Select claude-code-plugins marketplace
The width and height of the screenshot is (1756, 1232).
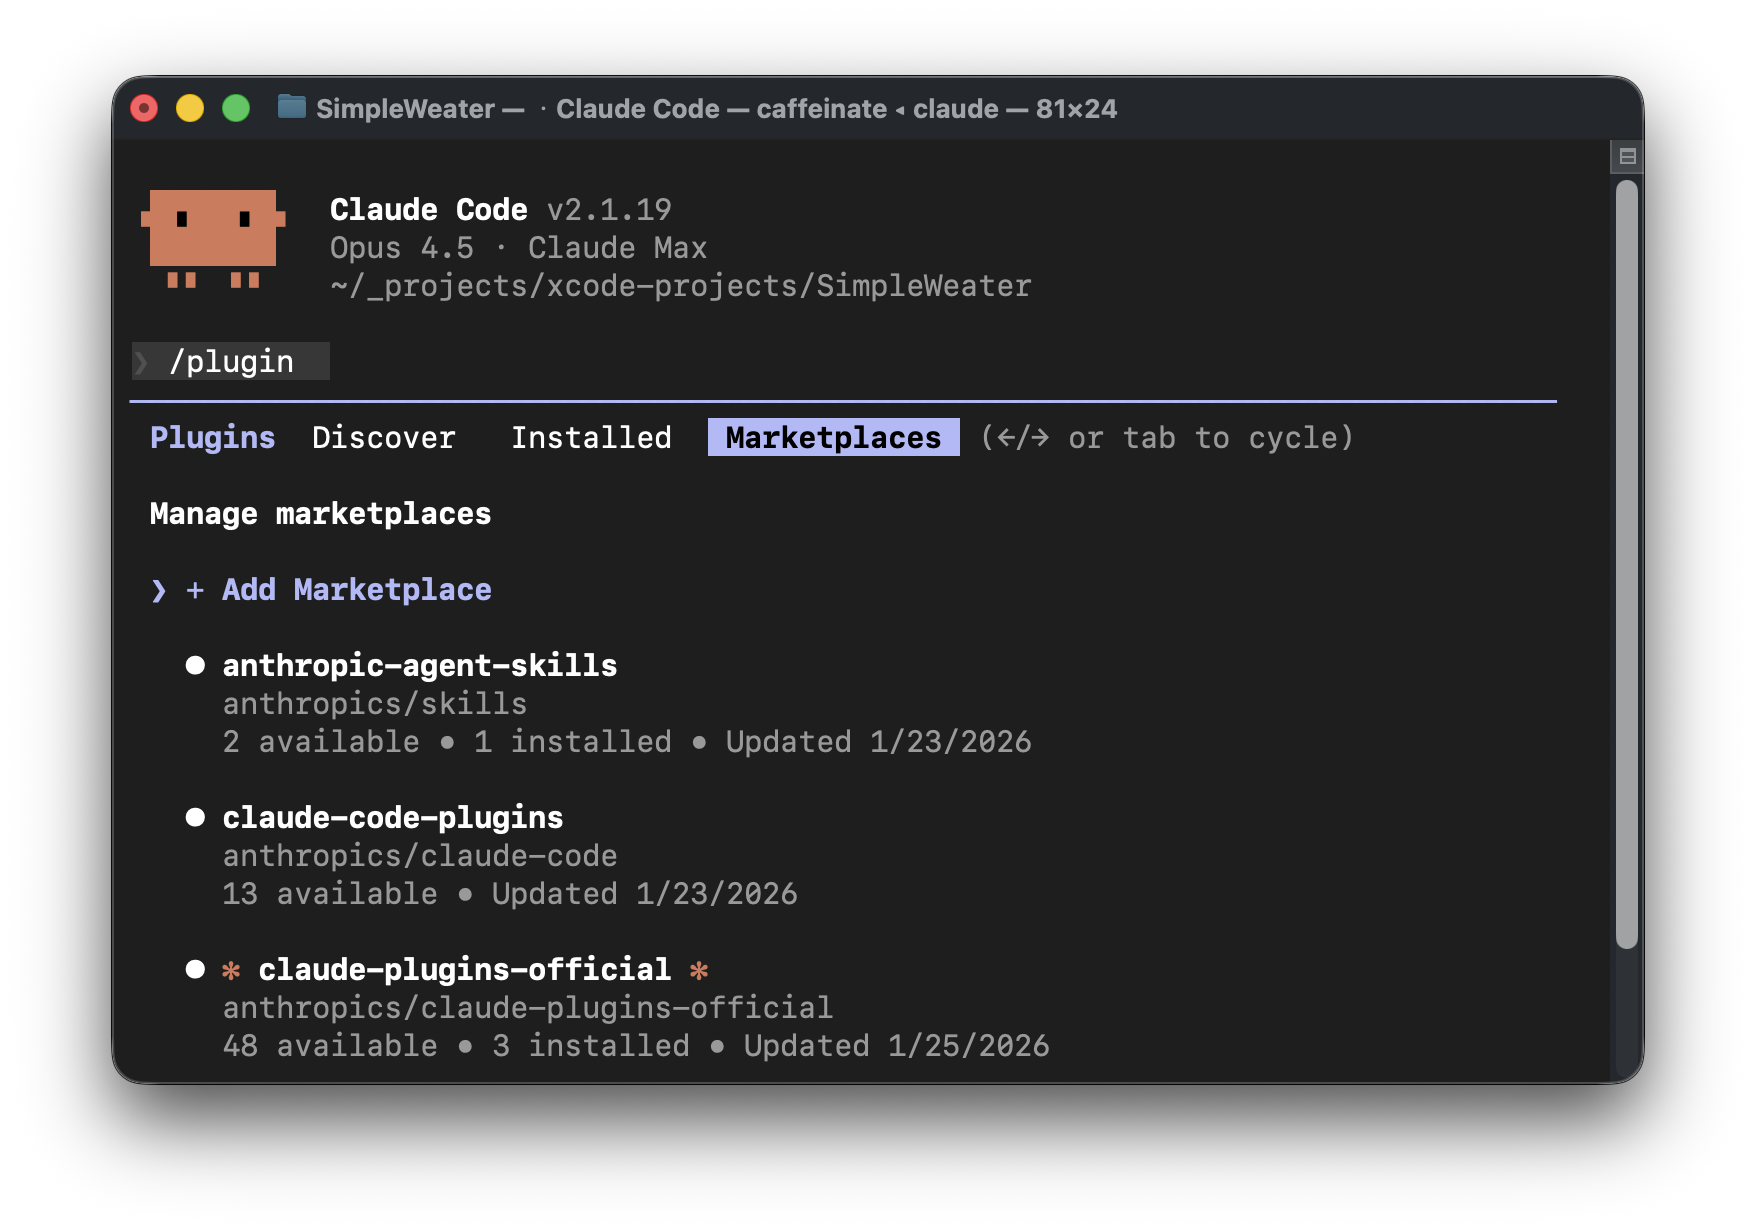393,817
